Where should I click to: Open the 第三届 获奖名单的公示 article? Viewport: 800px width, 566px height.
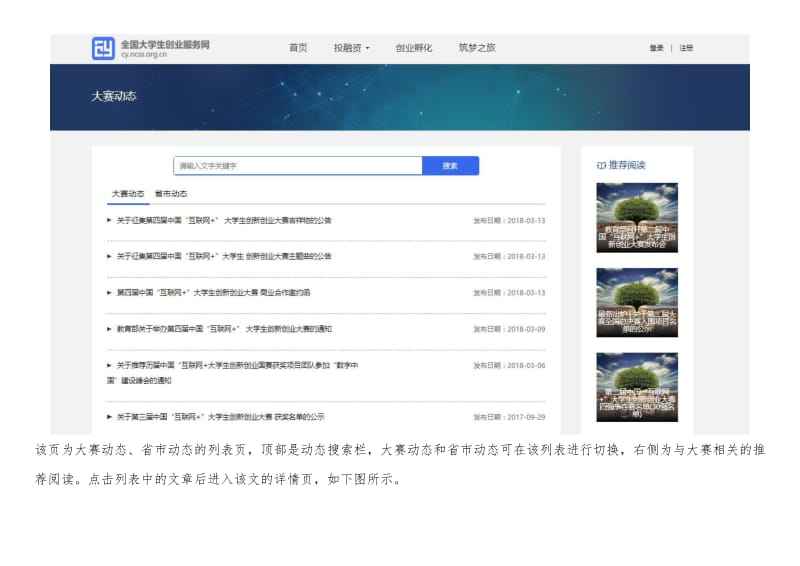click(220, 417)
